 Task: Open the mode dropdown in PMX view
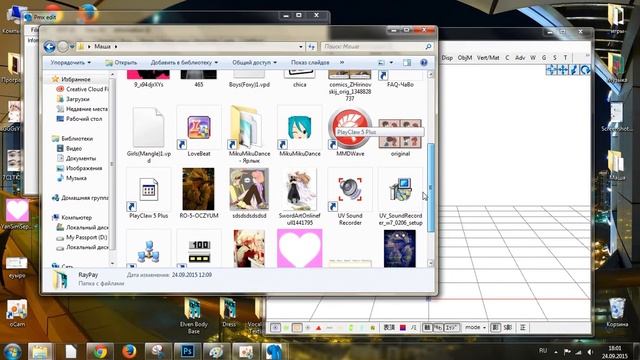[x=476, y=327]
